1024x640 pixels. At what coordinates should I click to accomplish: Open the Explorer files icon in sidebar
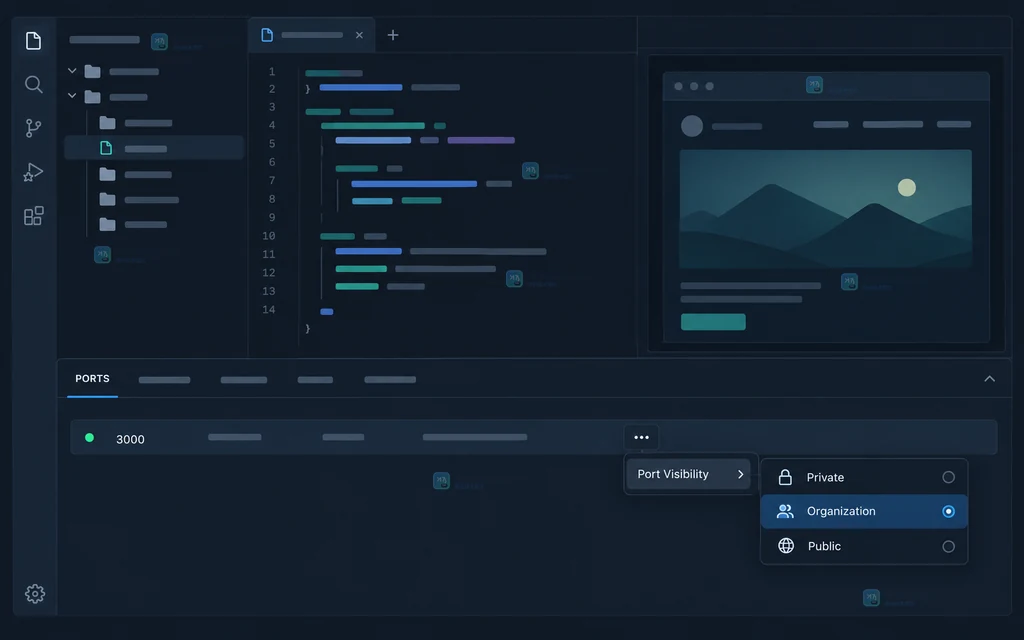pyautogui.click(x=33, y=40)
